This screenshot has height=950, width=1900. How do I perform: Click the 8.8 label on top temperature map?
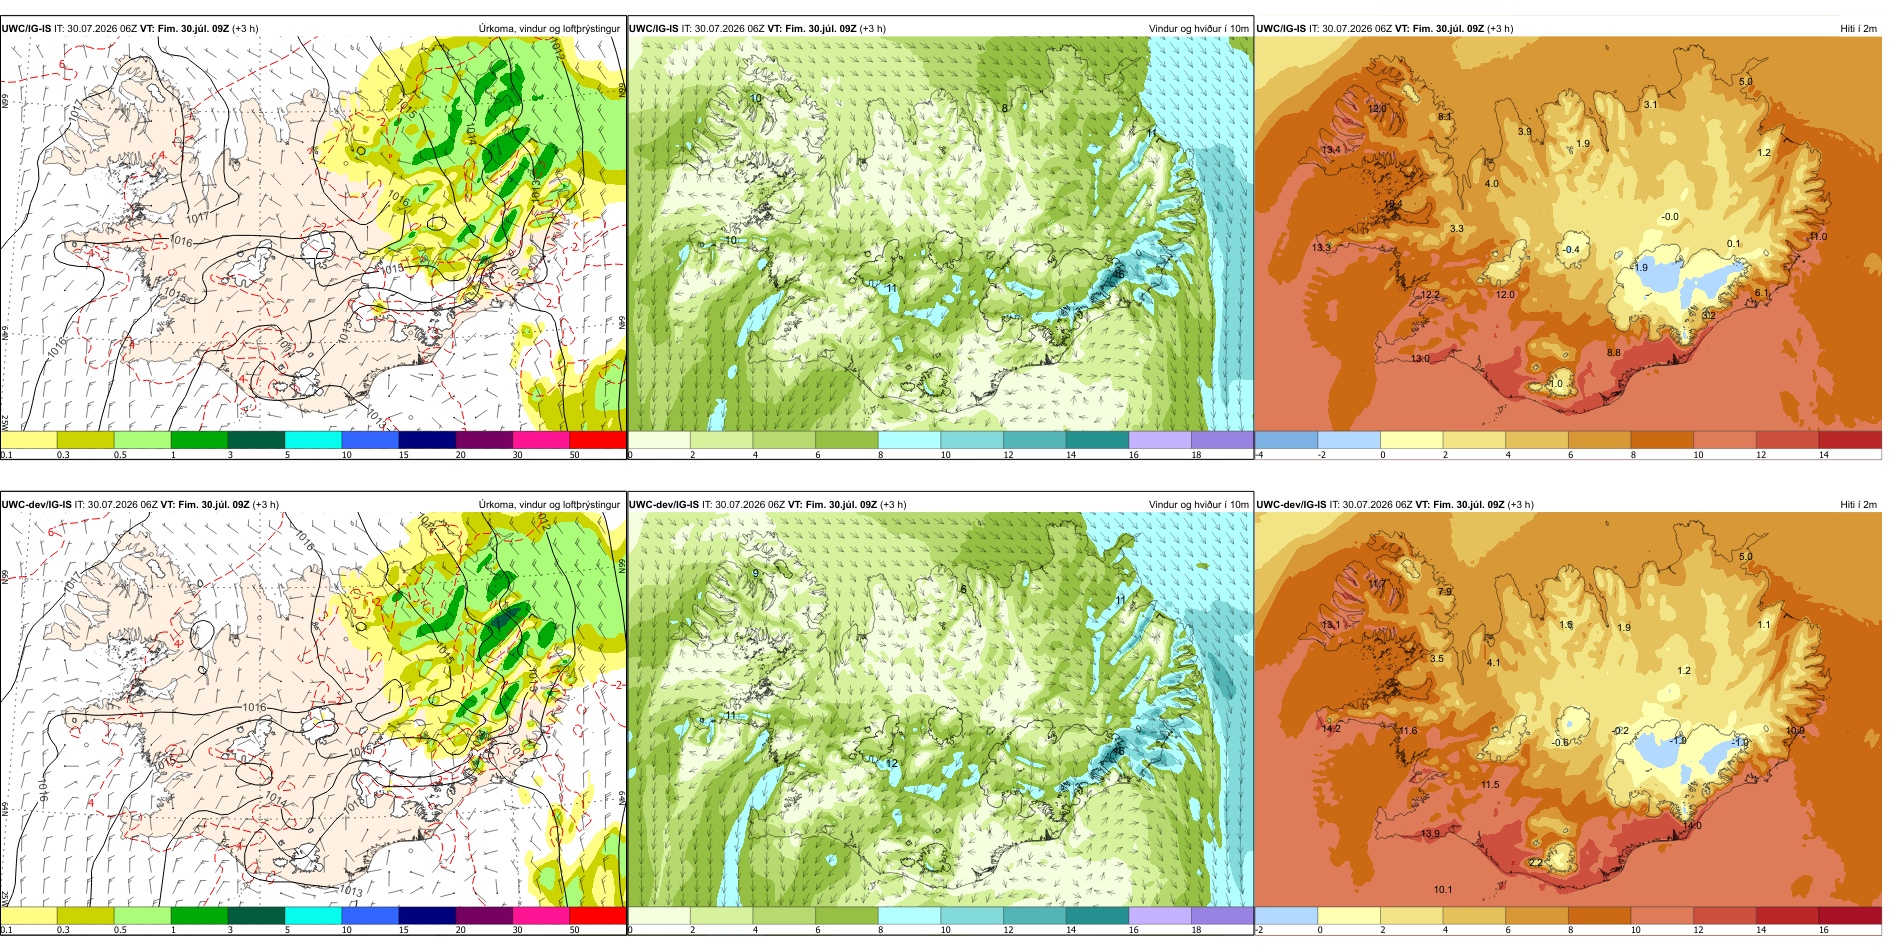1614,353
